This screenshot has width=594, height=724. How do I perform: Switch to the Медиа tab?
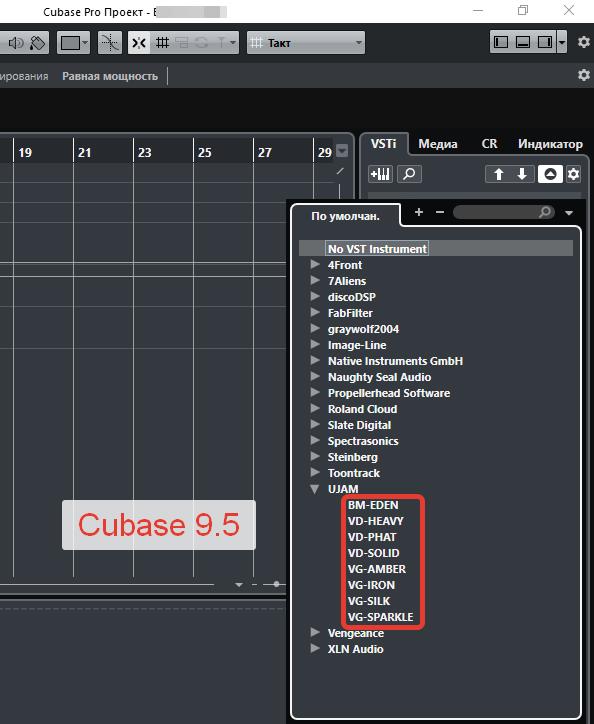coord(438,144)
